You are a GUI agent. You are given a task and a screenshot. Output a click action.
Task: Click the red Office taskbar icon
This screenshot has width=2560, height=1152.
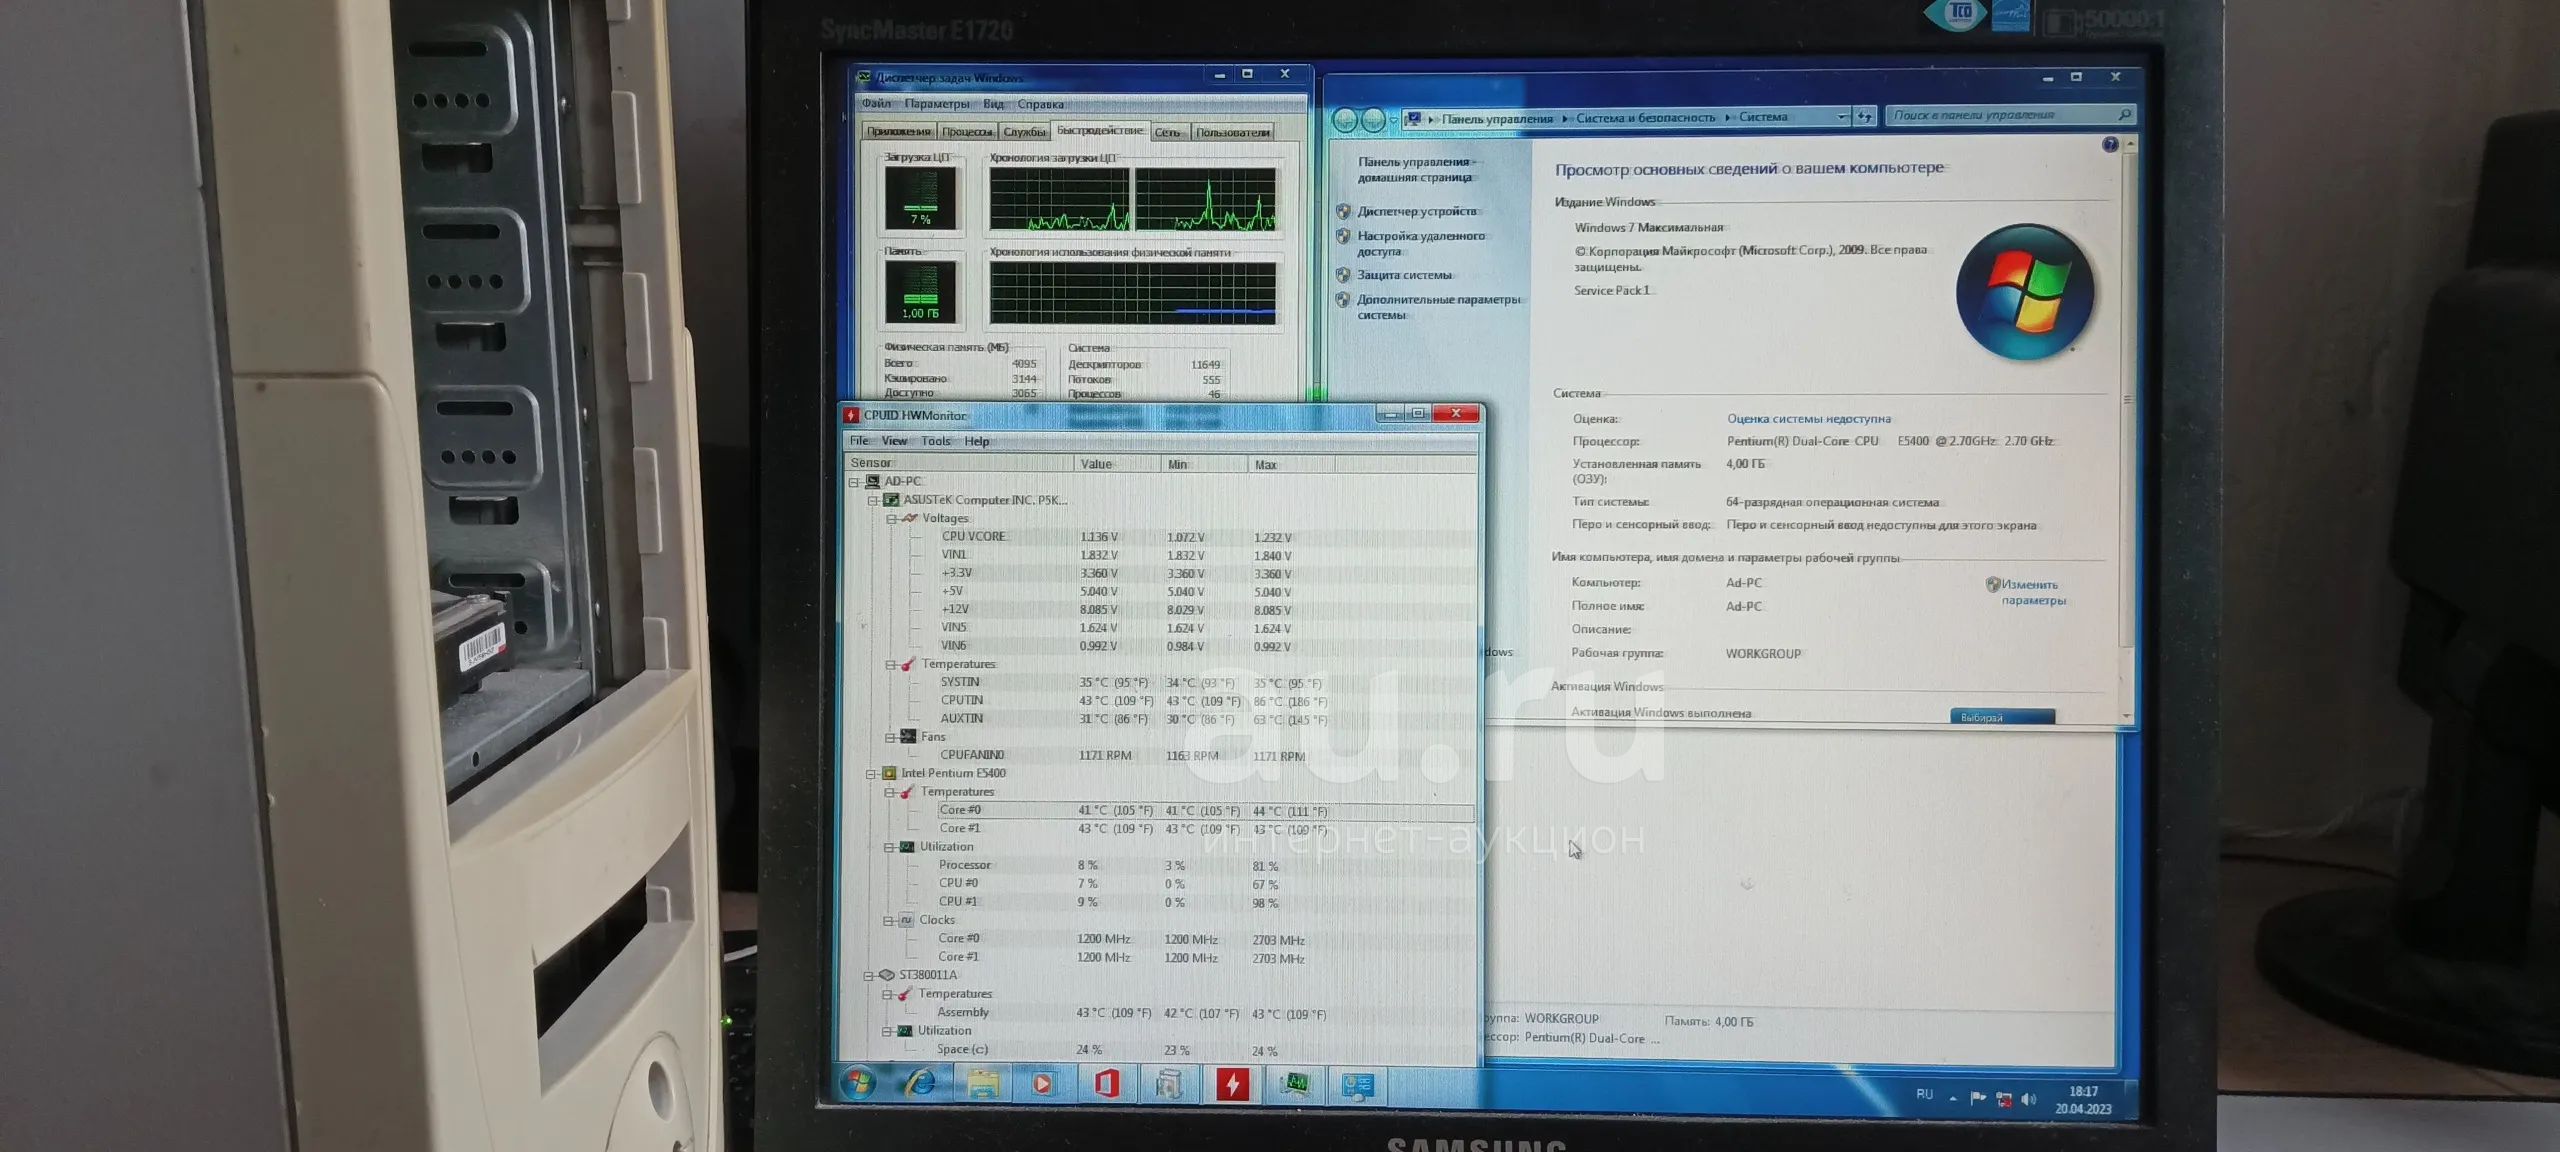[1106, 1084]
